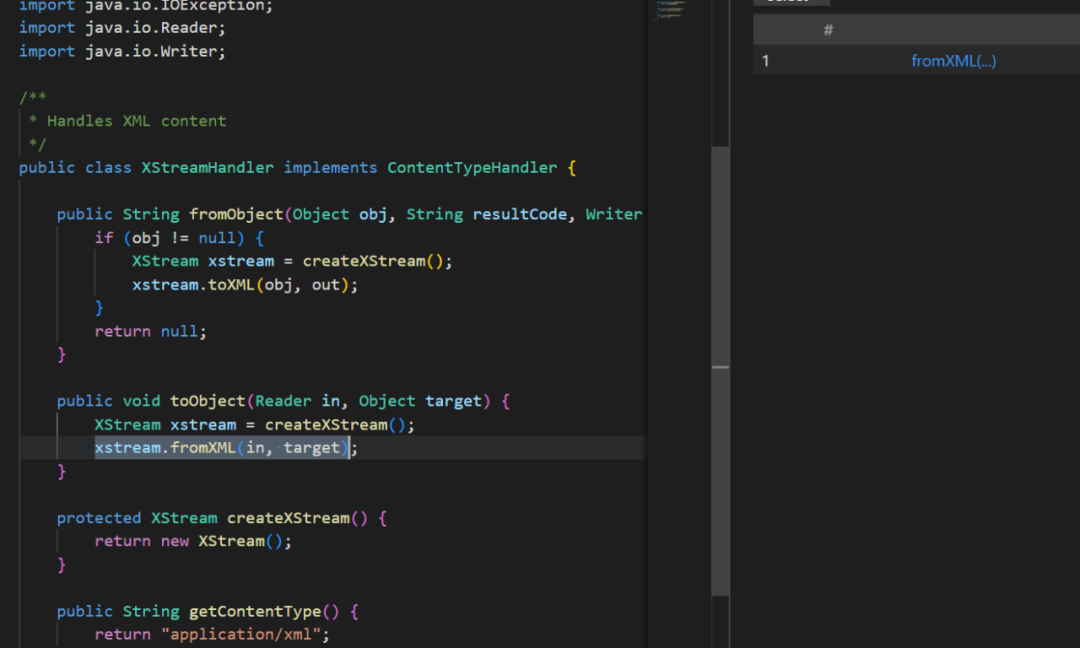Click the editor vertical scrollbar thumb

[x=720, y=370]
